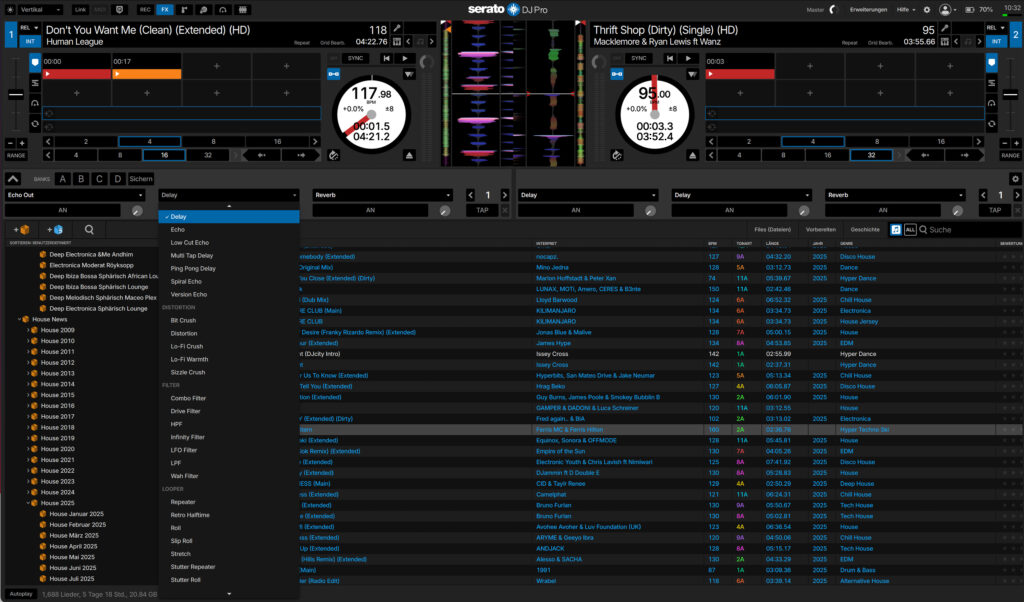Enable SYNC on the left deck
This screenshot has width=1024, height=602.
pyautogui.click(x=356, y=58)
